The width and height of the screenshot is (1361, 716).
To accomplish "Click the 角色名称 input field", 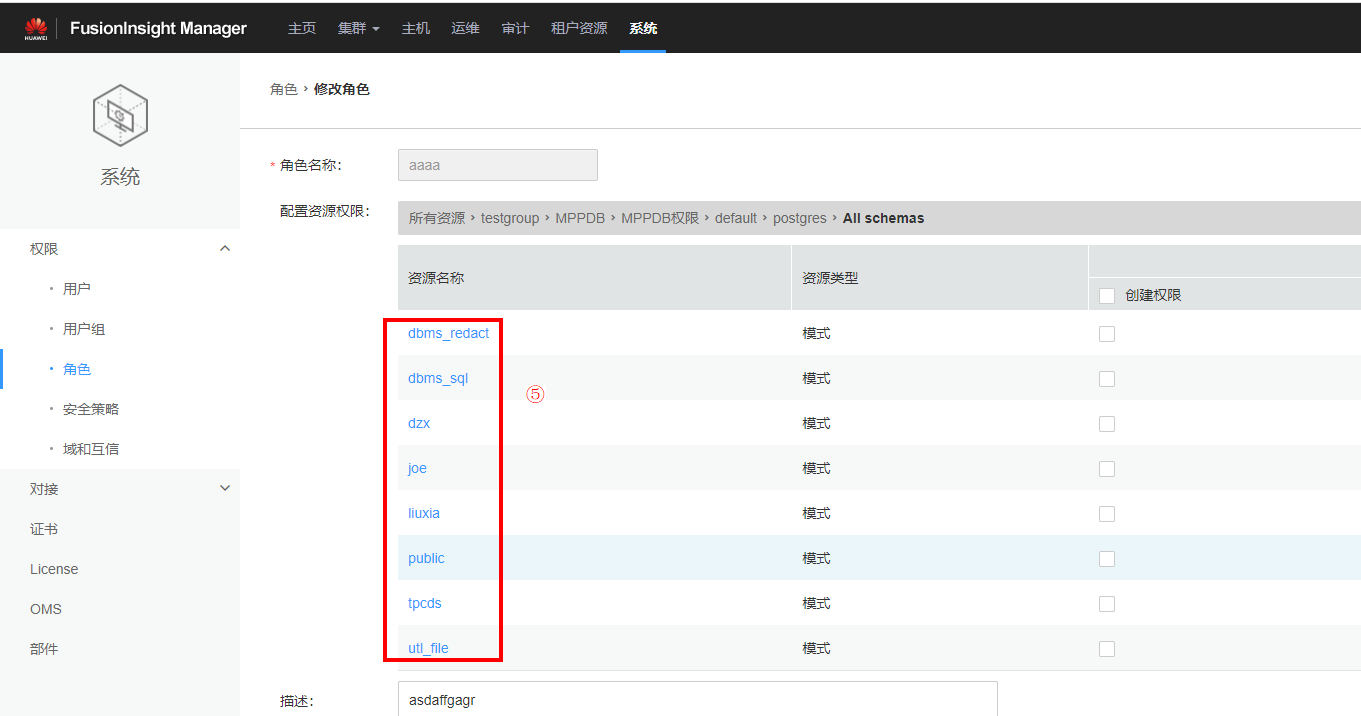I will click(498, 165).
